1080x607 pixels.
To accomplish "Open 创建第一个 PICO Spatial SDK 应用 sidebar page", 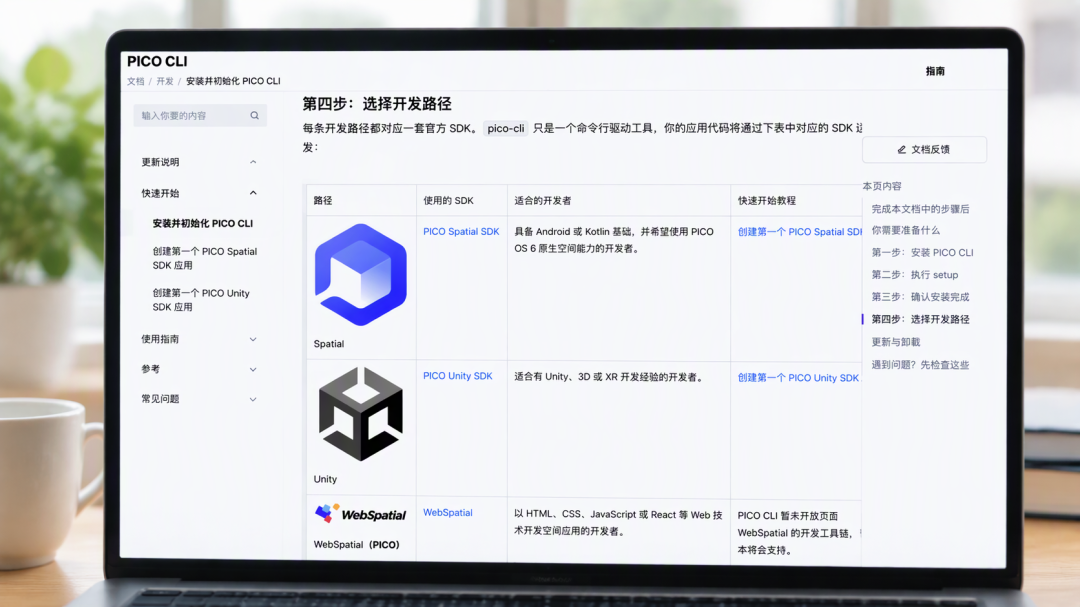I will [205, 258].
